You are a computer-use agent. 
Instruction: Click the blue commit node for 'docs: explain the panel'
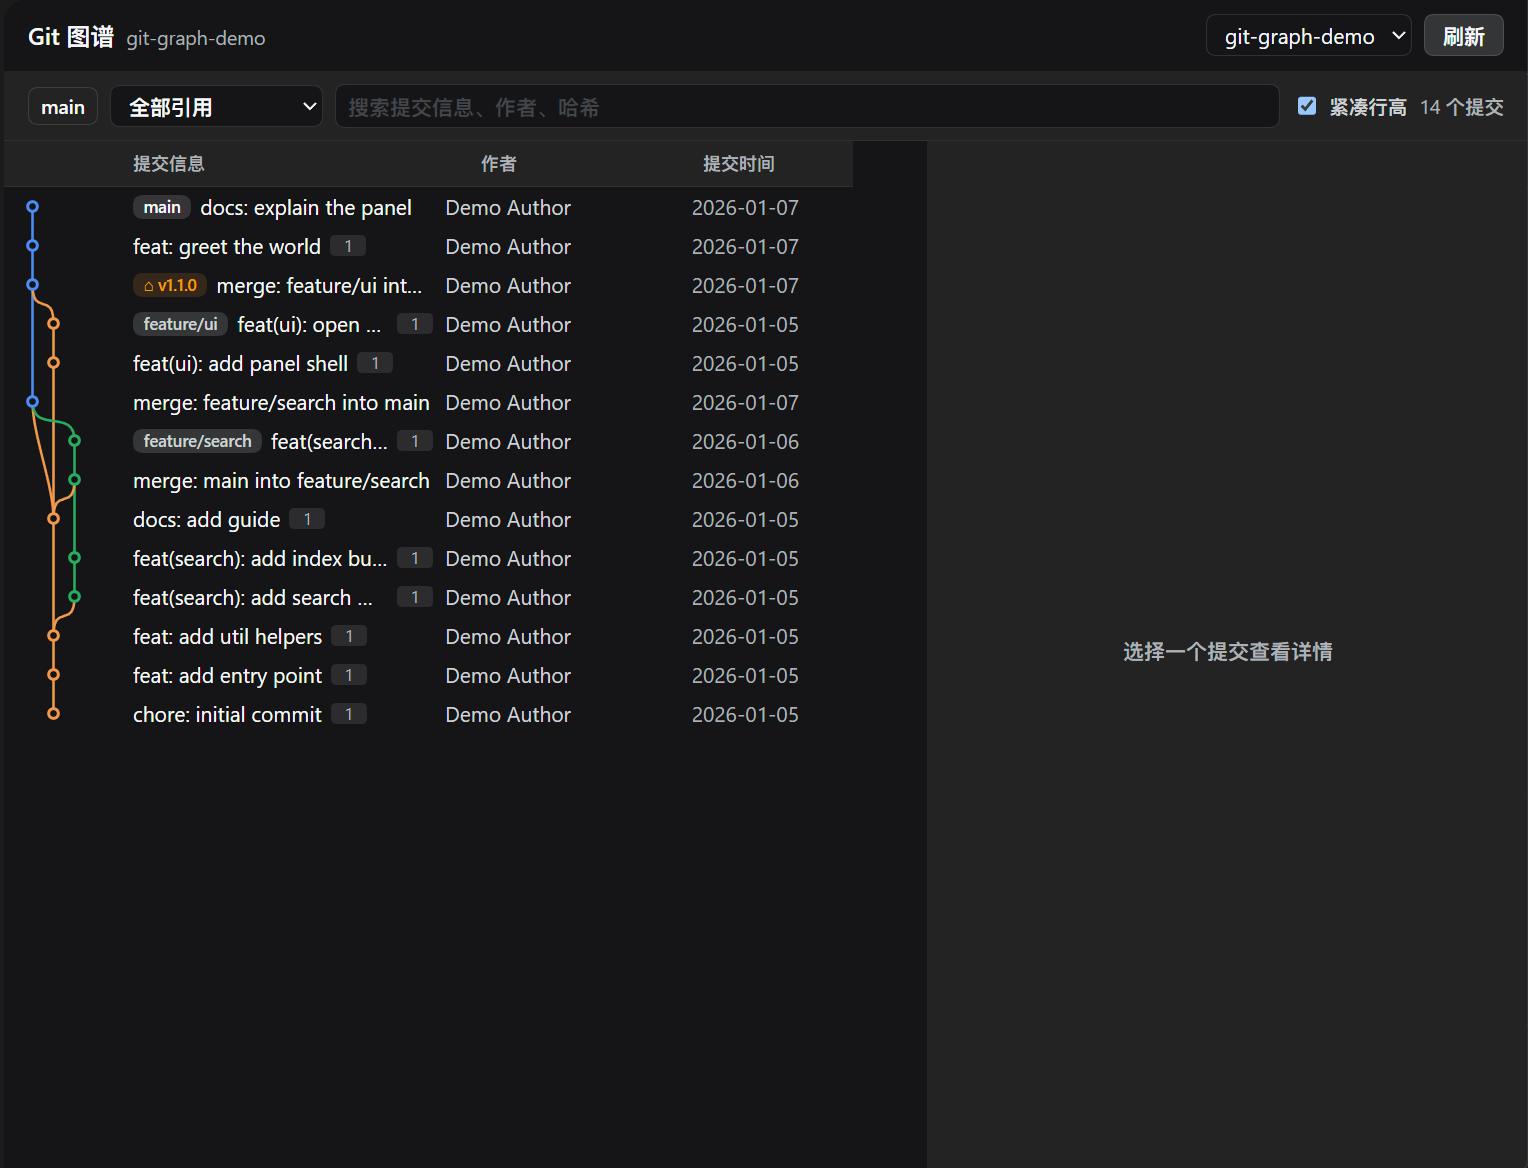[x=33, y=207]
